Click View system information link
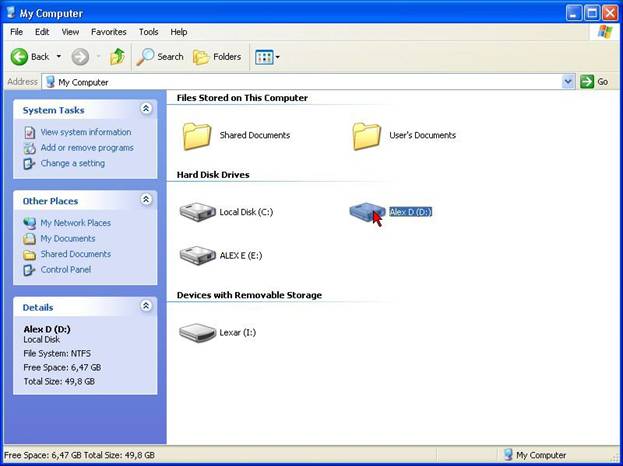The width and height of the screenshot is (623, 466). (x=86, y=132)
